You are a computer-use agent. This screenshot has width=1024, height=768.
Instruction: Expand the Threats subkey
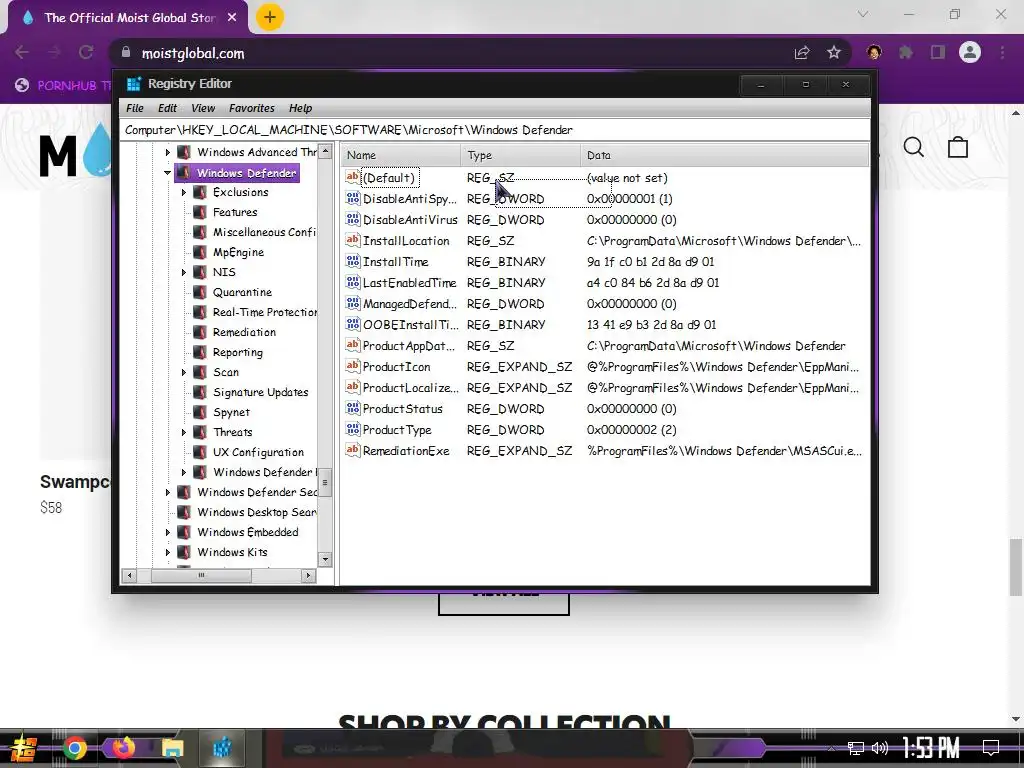click(x=184, y=432)
